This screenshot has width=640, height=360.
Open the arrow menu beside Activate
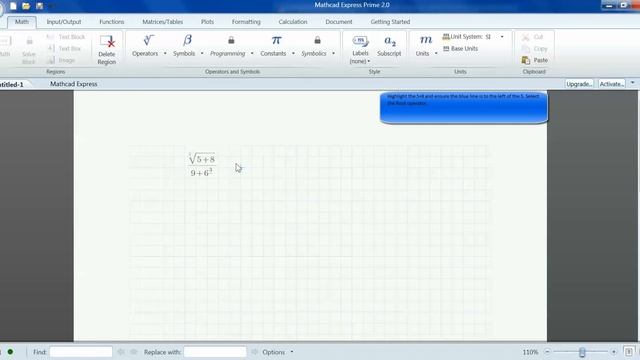pyautogui.click(x=632, y=83)
